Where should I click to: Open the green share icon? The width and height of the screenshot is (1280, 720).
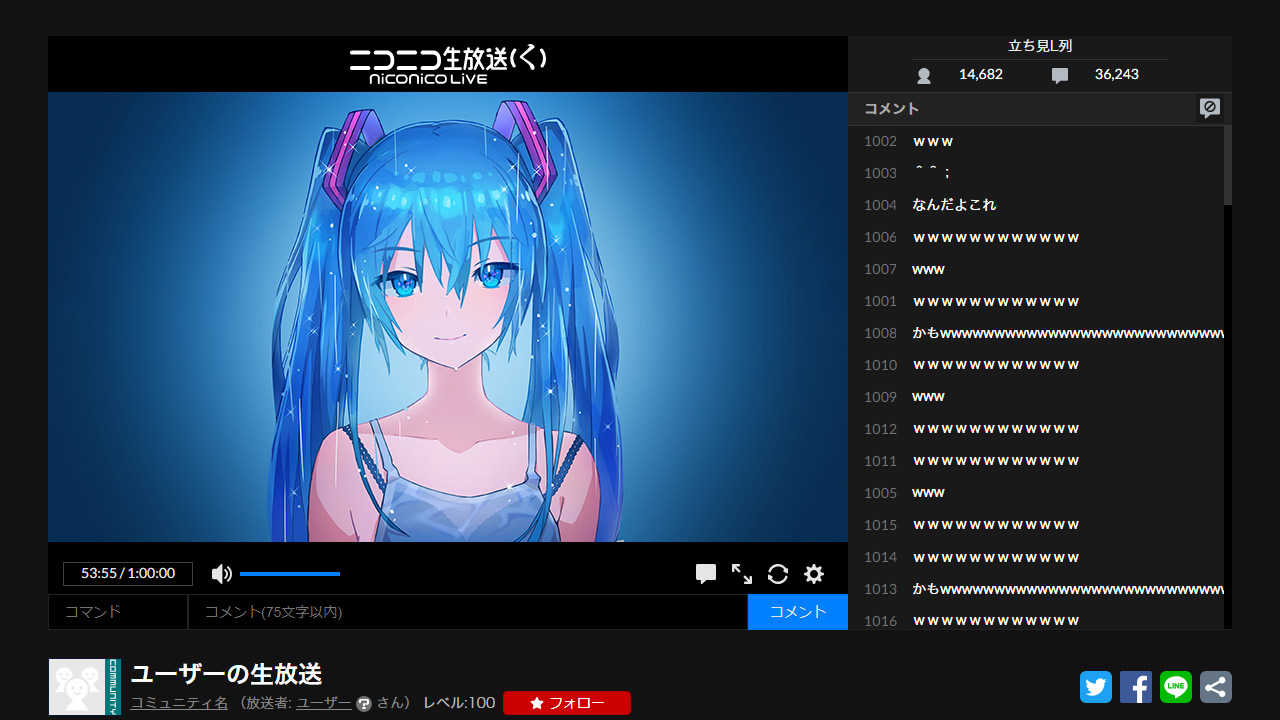tap(1215, 687)
